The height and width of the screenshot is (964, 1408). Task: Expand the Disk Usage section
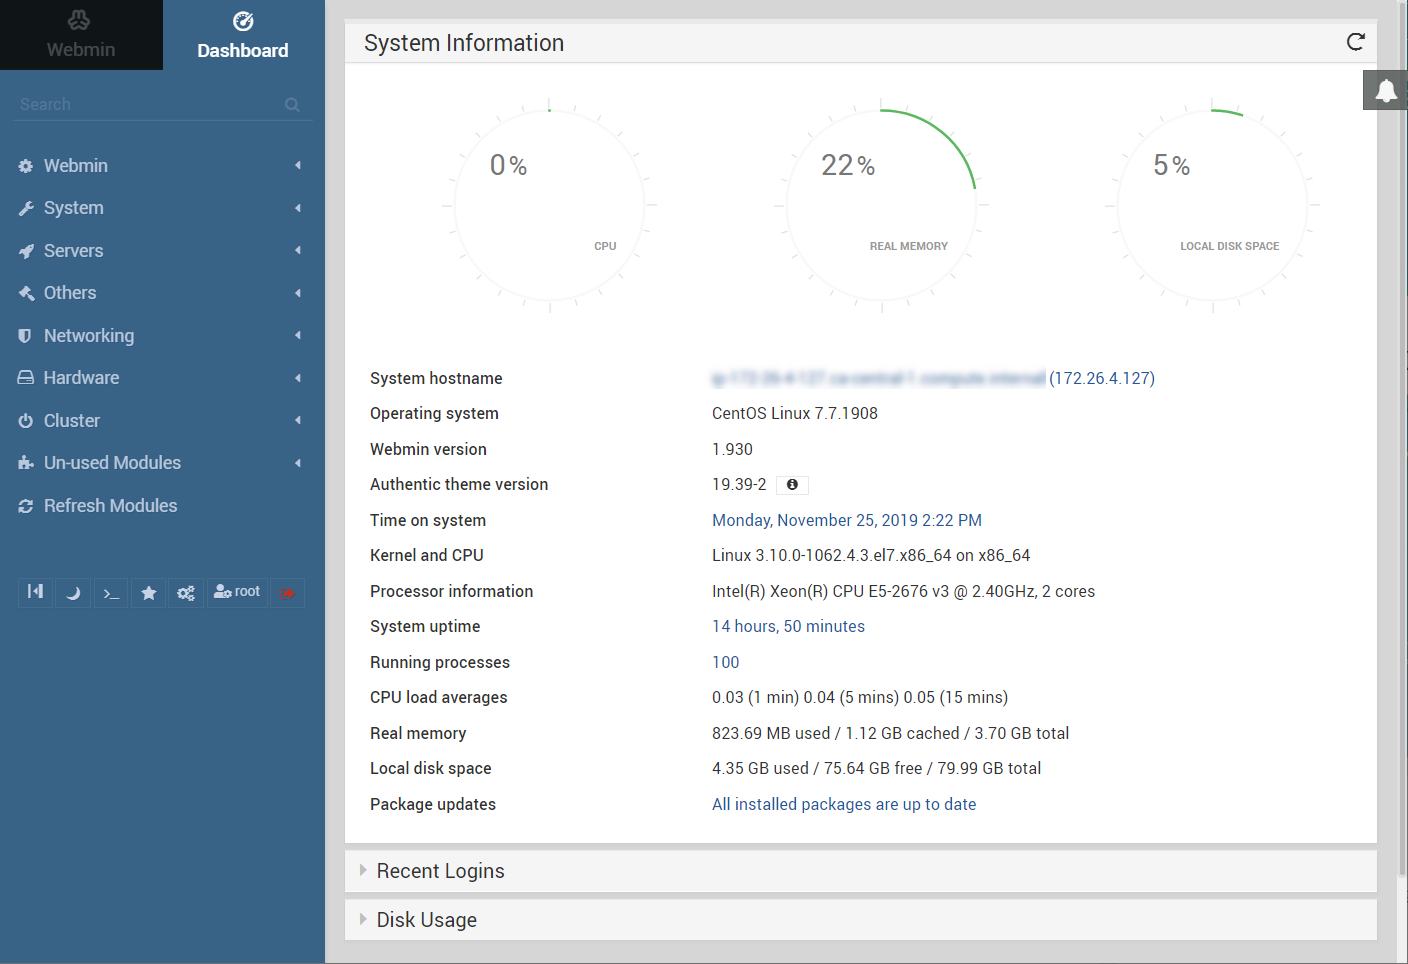[x=861, y=920]
